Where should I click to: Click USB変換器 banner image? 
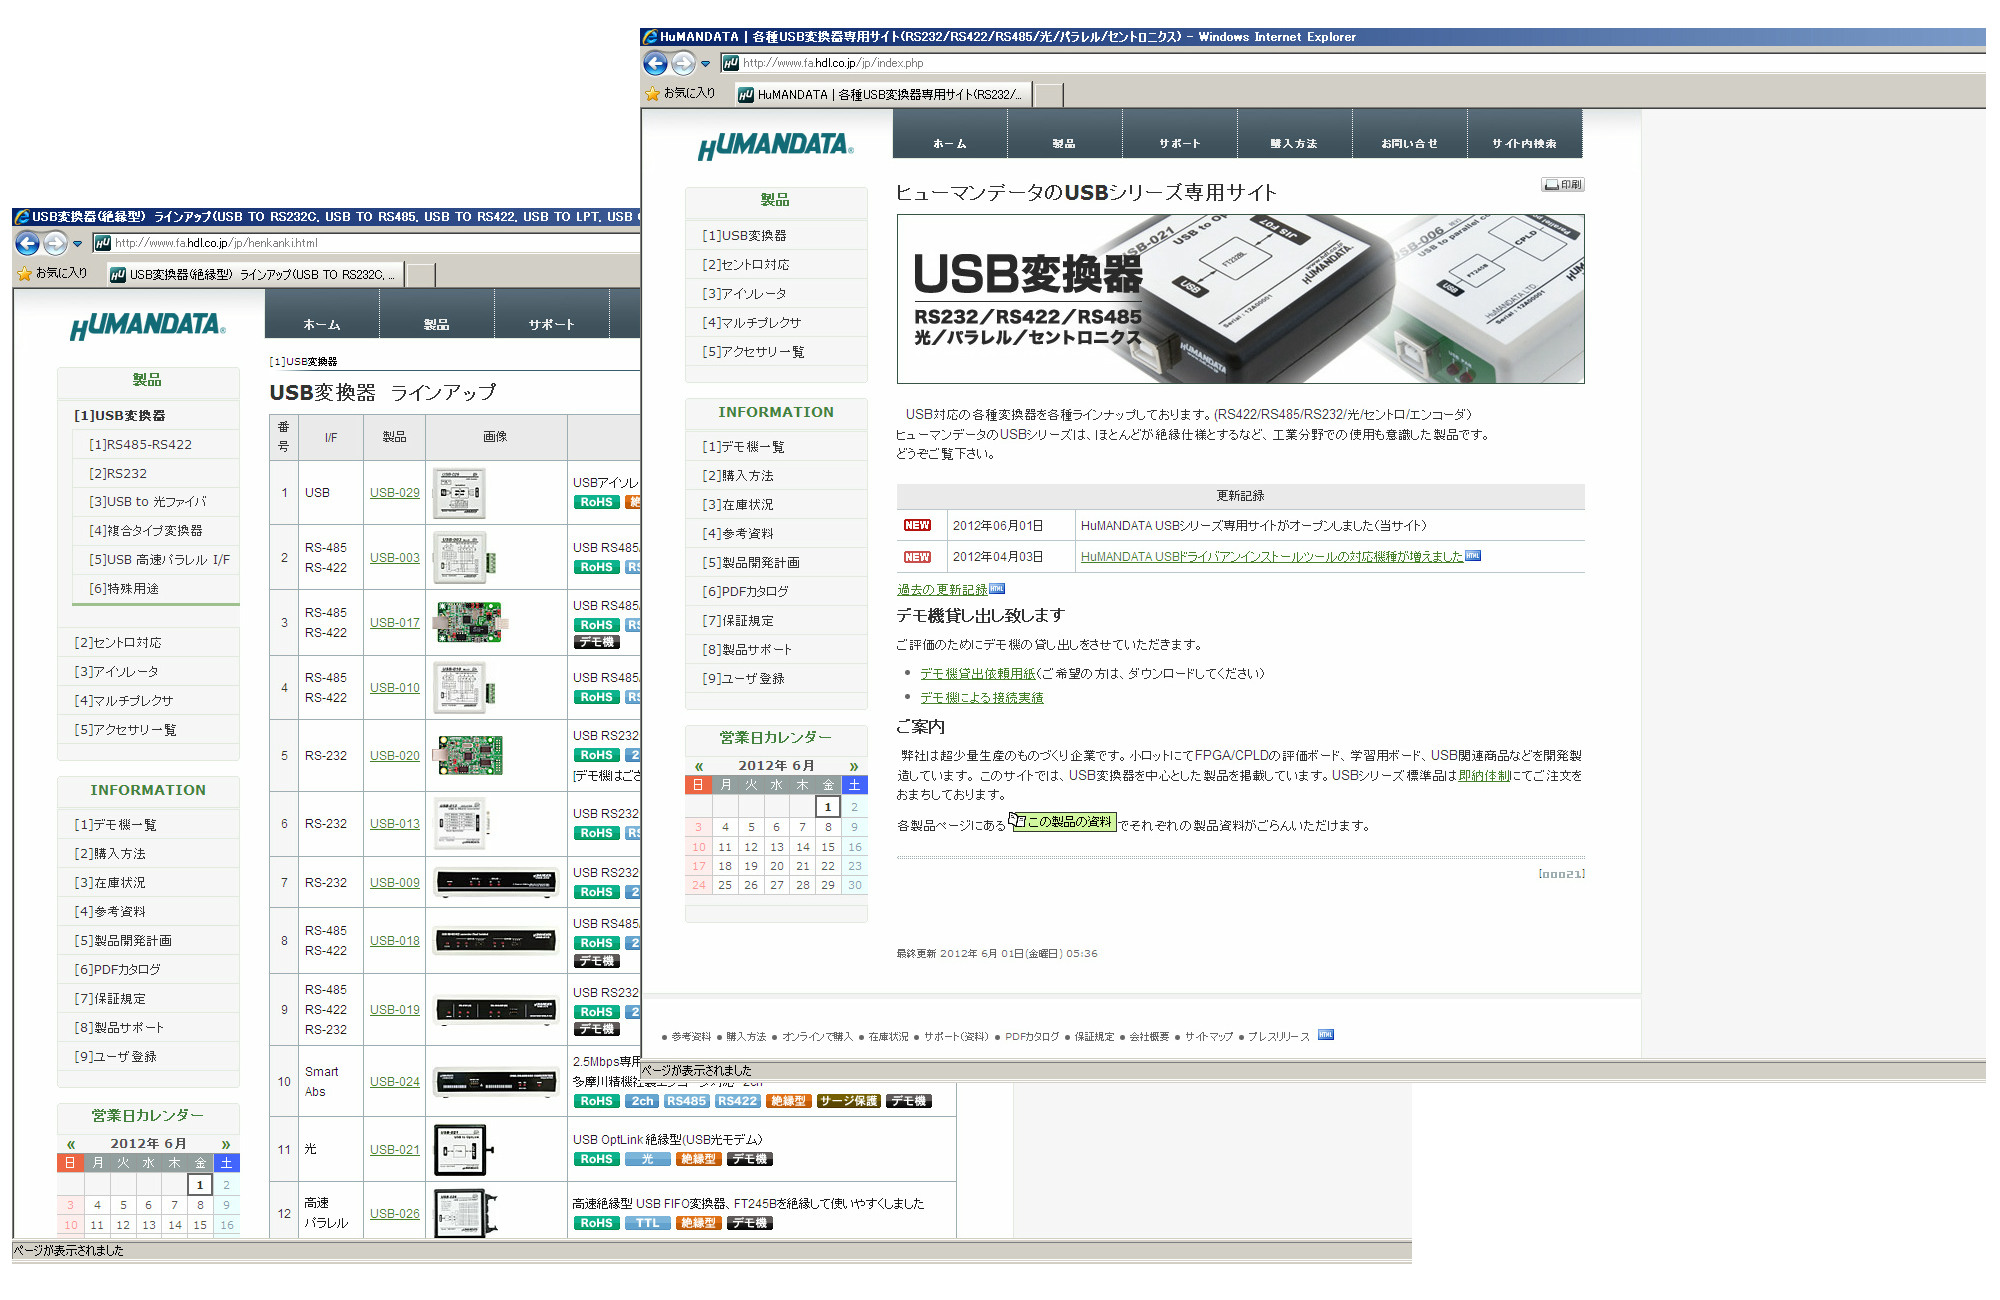1240,299
